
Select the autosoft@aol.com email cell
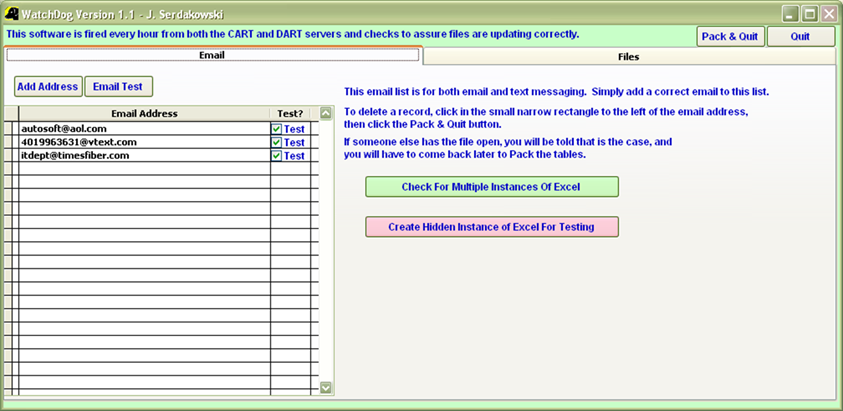tap(144, 129)
